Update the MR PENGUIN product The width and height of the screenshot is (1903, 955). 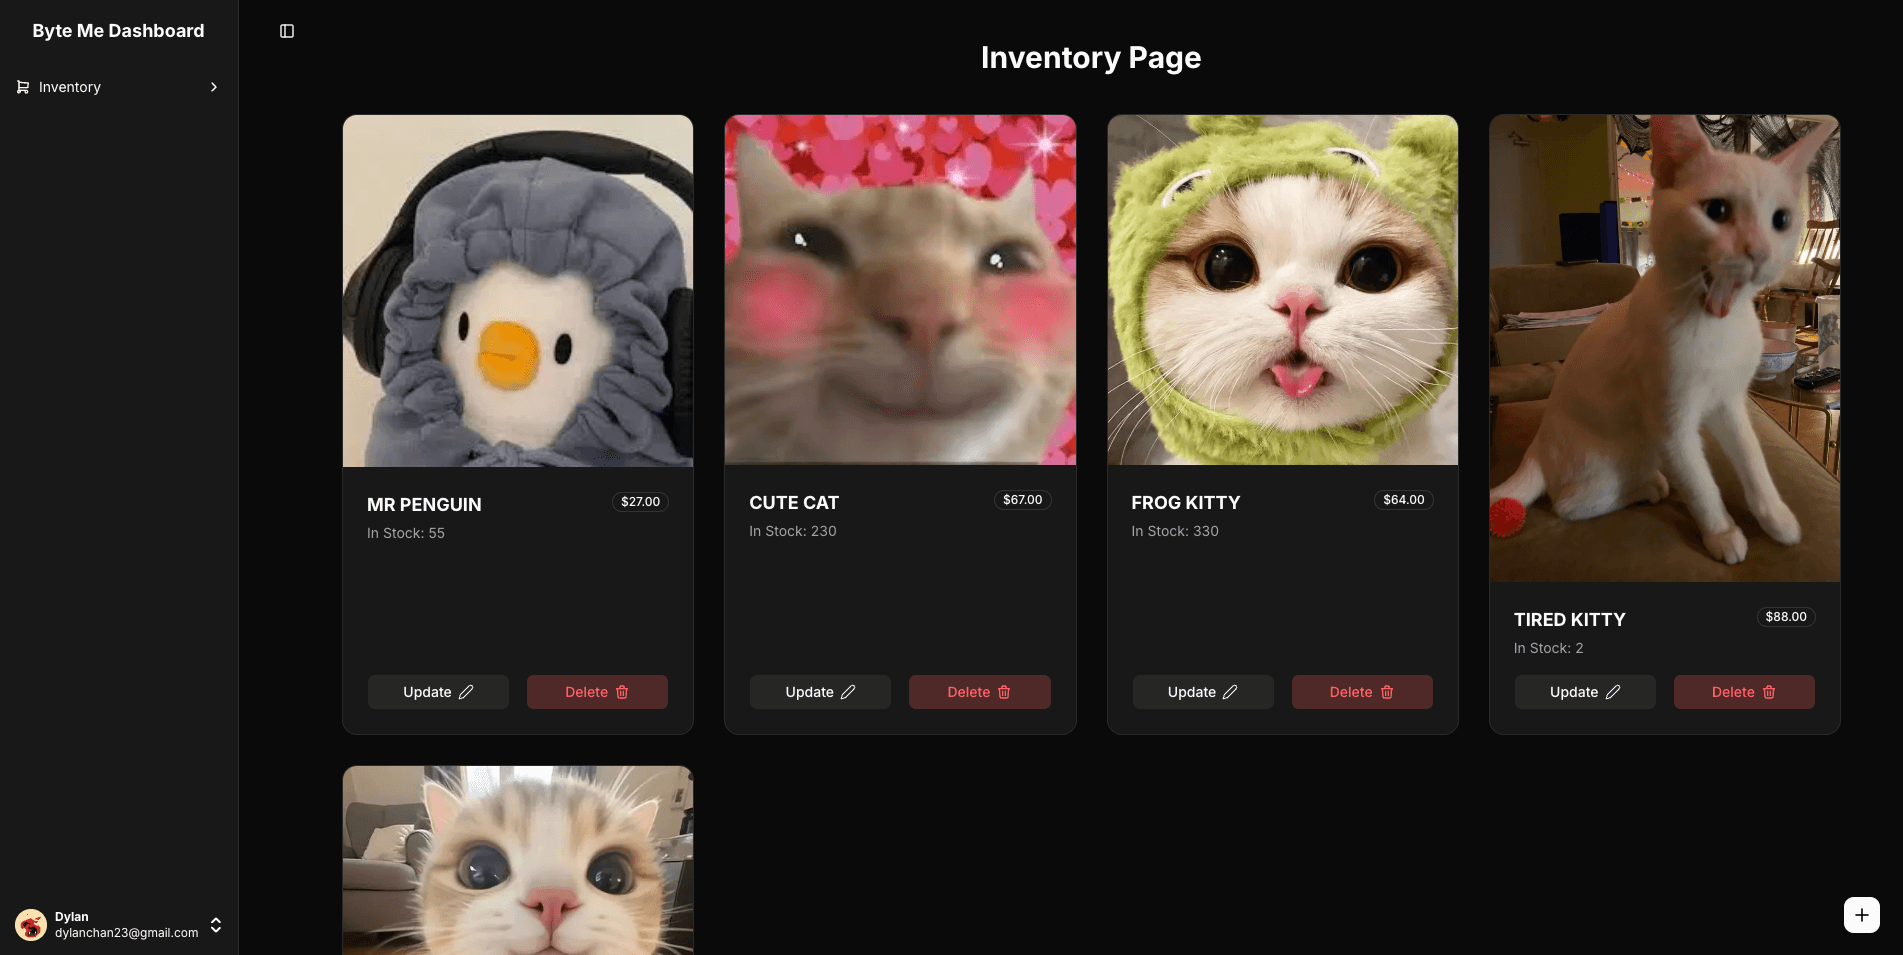[x=438, y=692]
